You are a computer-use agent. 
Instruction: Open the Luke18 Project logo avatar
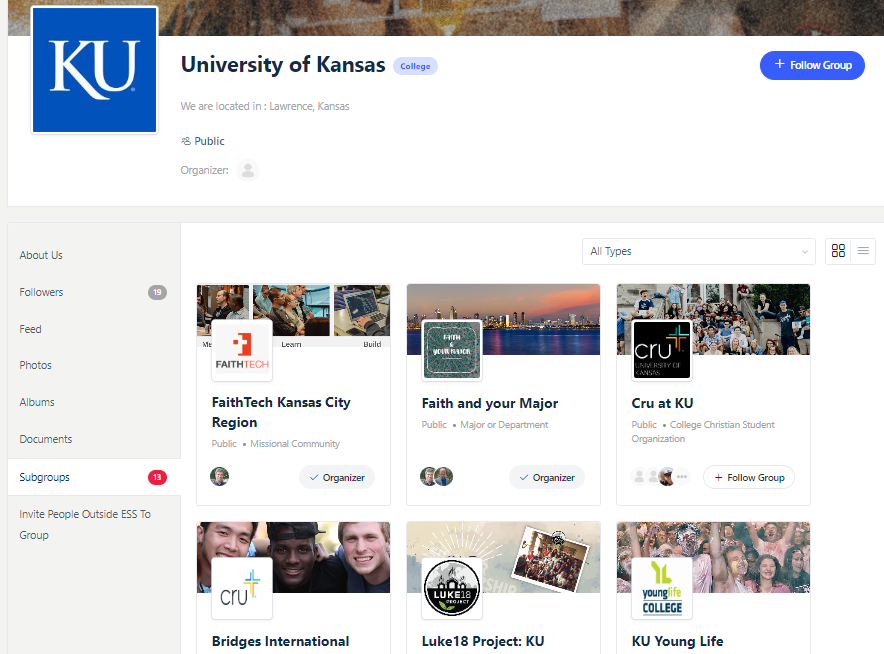click(x=452, y=589)
